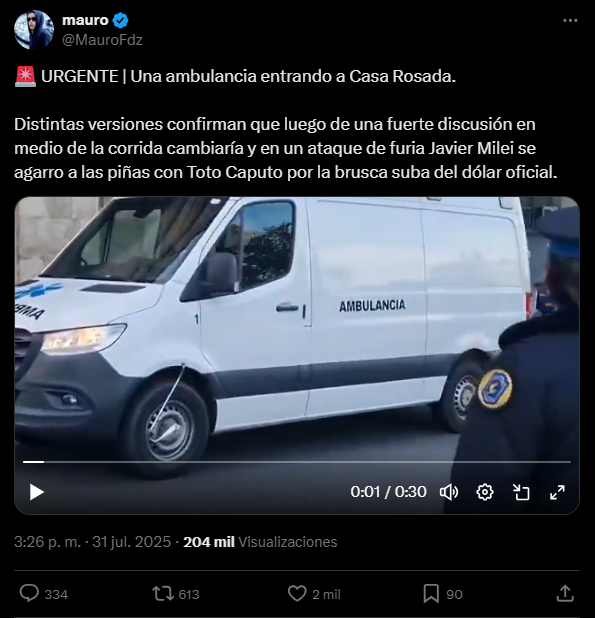Expand video to fullscreen
595x618 pixels.
tap(557, 492)
